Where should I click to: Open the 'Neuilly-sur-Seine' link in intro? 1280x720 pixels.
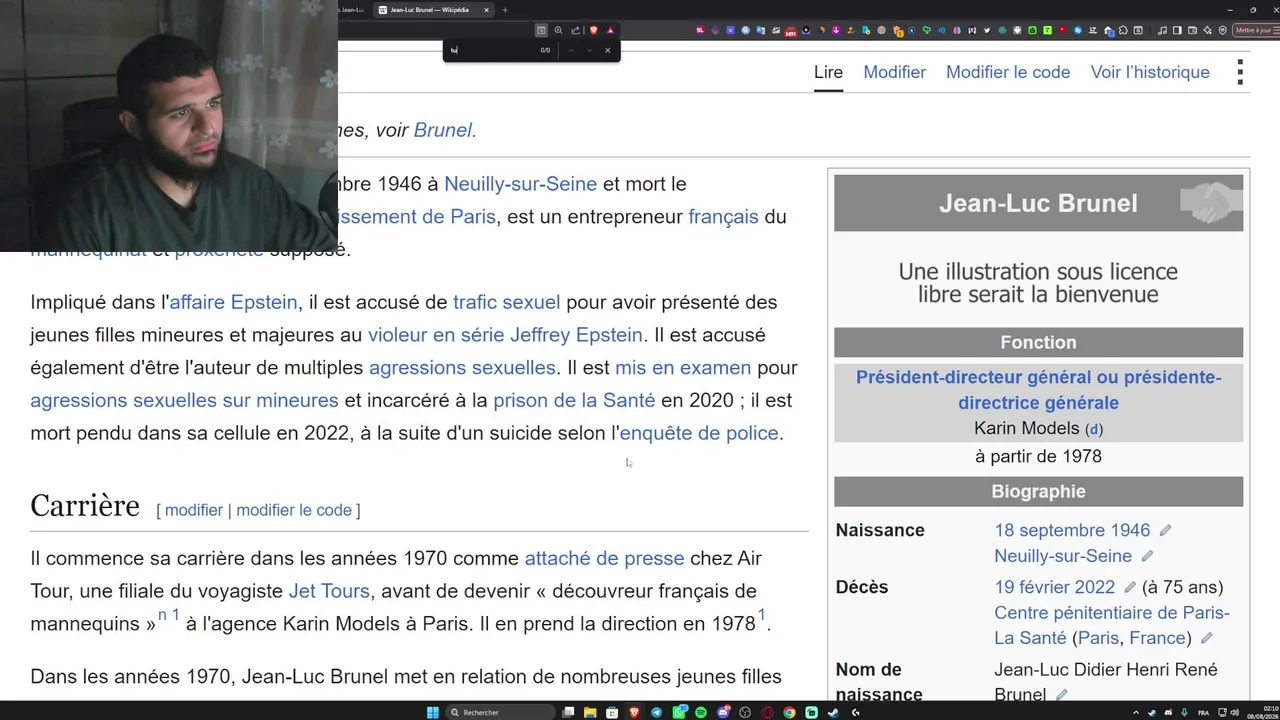pyautogui.click(x=520, y=184)
